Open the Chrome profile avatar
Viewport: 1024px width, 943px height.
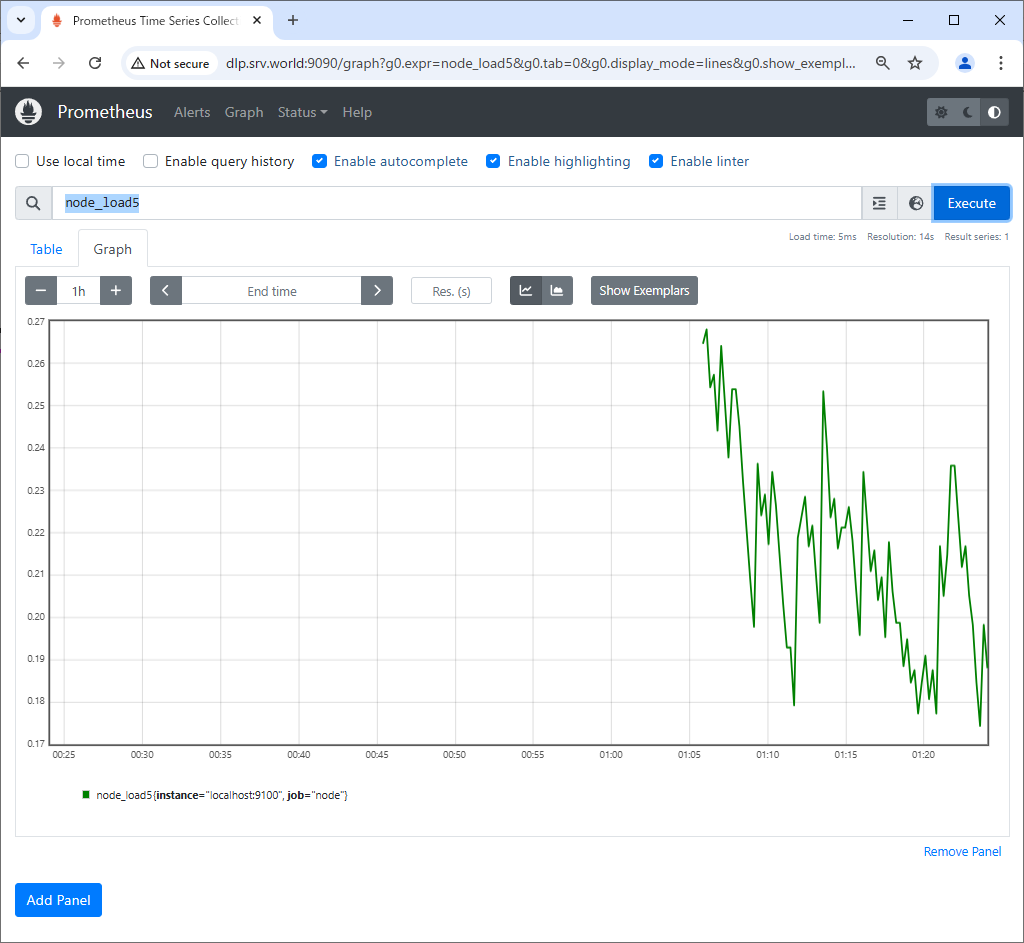965,63
